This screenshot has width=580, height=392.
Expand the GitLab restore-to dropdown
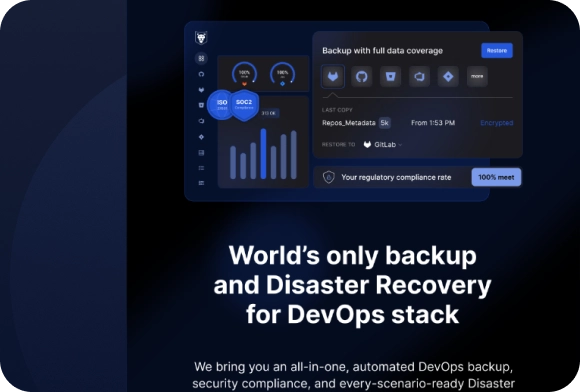(383, 145)
